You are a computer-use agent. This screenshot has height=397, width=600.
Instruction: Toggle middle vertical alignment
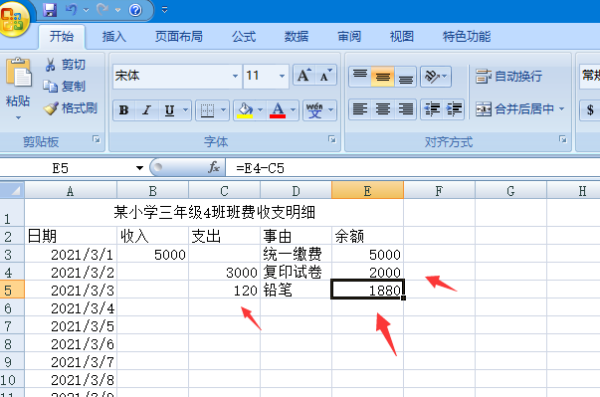coord(382,76)
